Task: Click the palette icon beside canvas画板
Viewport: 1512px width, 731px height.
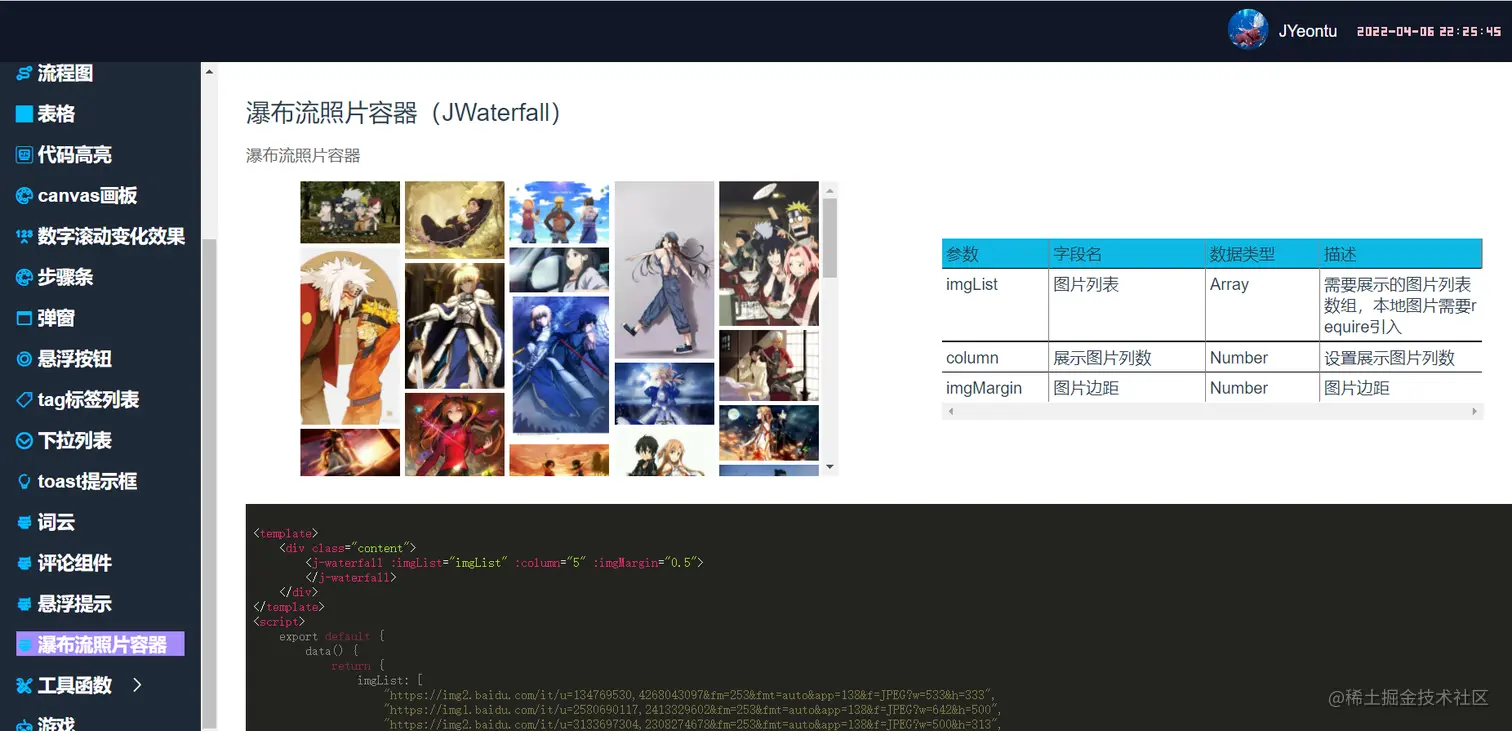Action: coord(24,196)
